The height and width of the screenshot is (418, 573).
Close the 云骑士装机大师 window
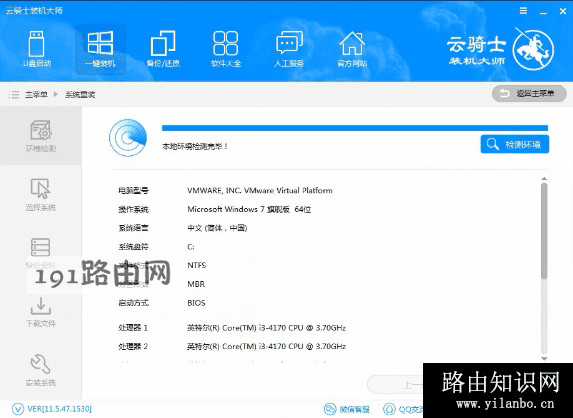coord(563,11)
